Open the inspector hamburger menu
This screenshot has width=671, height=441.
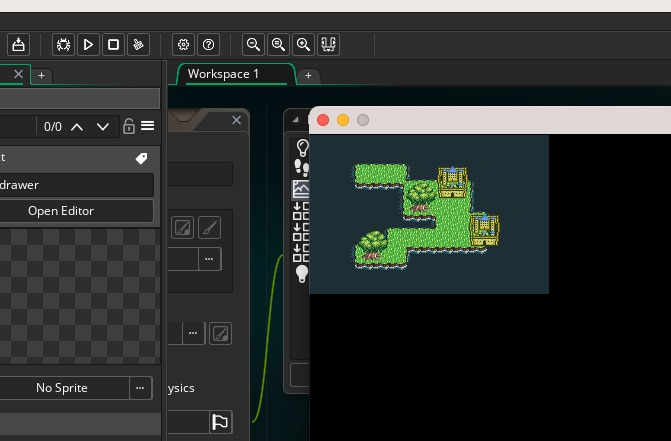click(148, 126)
